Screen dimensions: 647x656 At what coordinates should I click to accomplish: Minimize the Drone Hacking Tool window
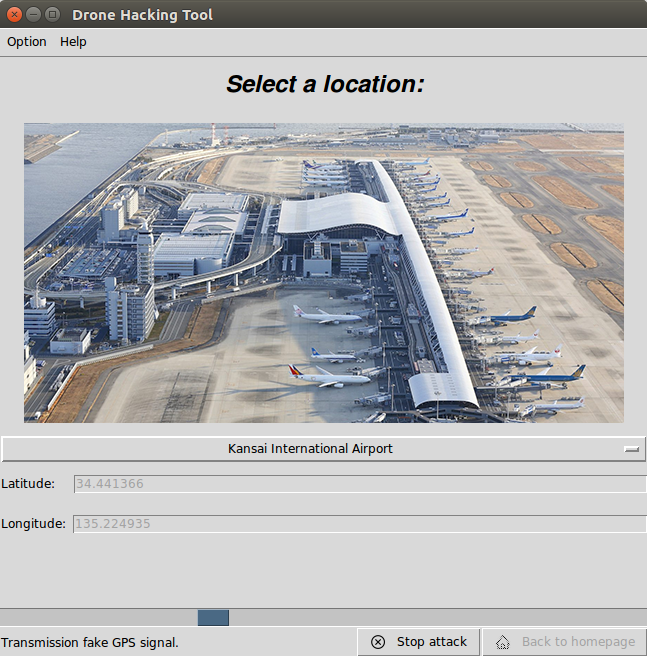pyautogui.click(x=33, y=15)
